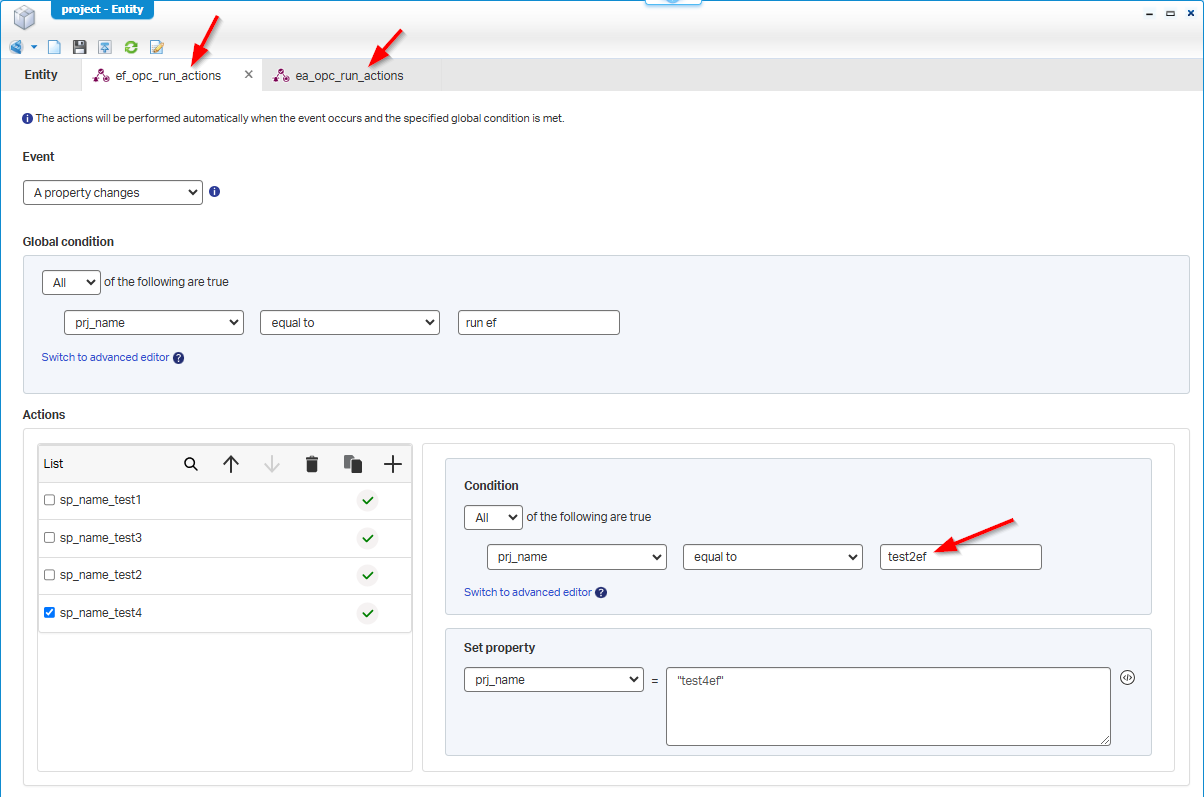Open expression editor icon beside Set property
This screenshot has height=797, width=1204.
1127,677
